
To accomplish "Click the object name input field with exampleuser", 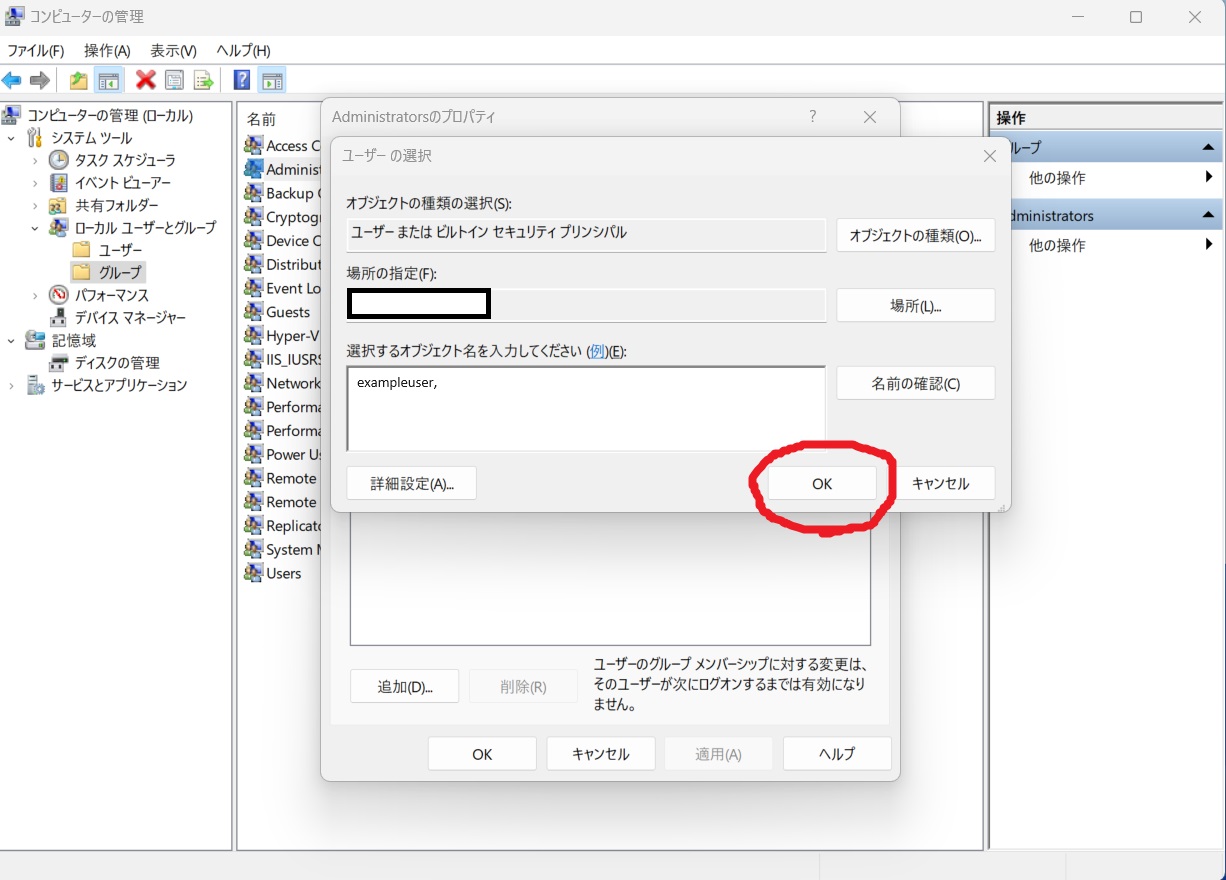I will (x=585, y=408).
